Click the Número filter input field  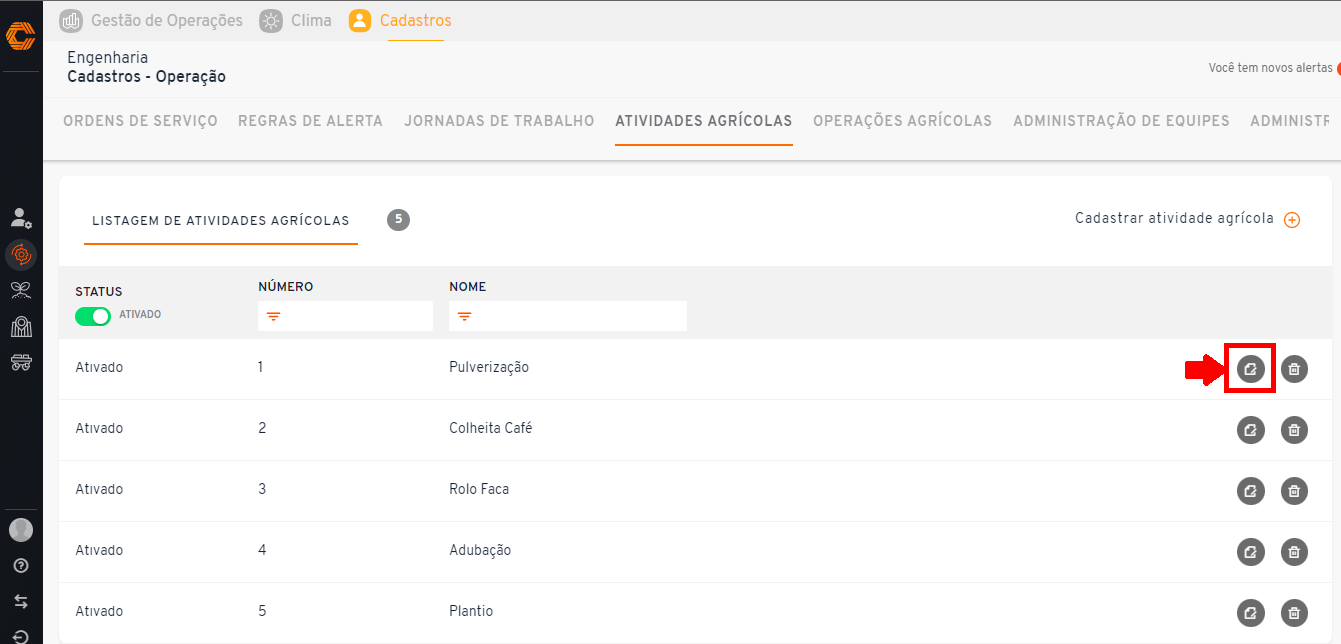pyautogui.click(x=345, y=316)
